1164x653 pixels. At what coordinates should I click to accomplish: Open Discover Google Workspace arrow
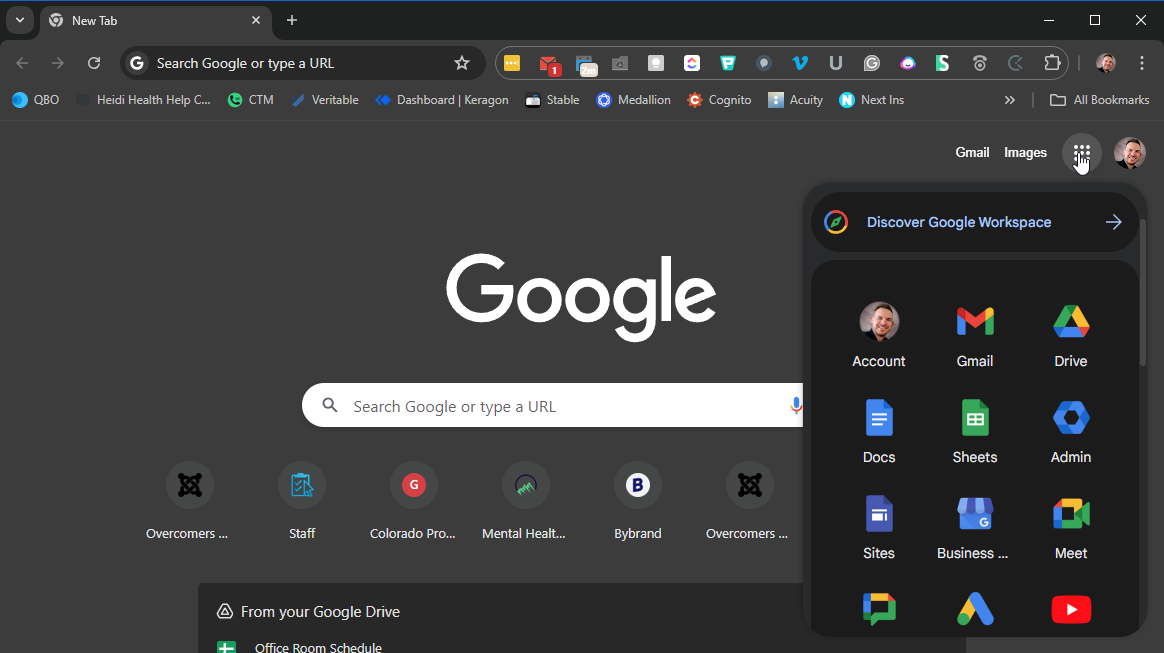click(1114, 222)
